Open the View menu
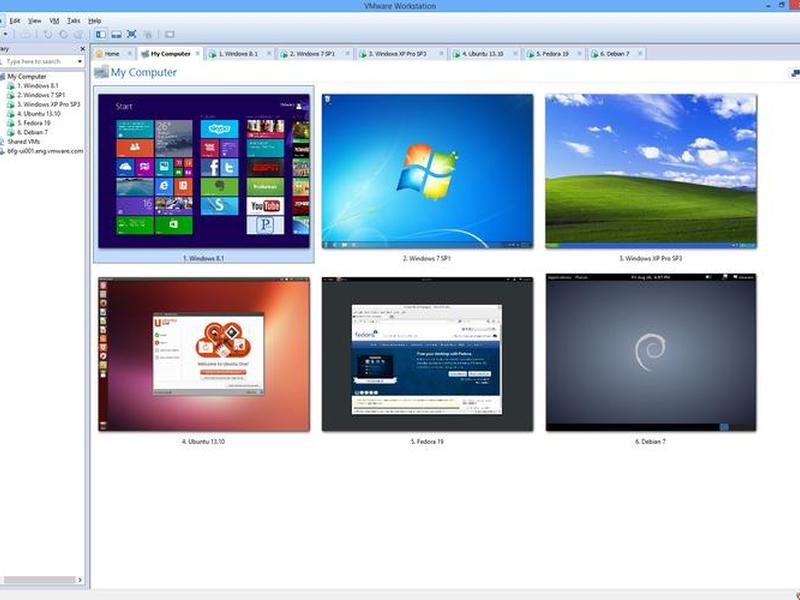 [34, 21]
